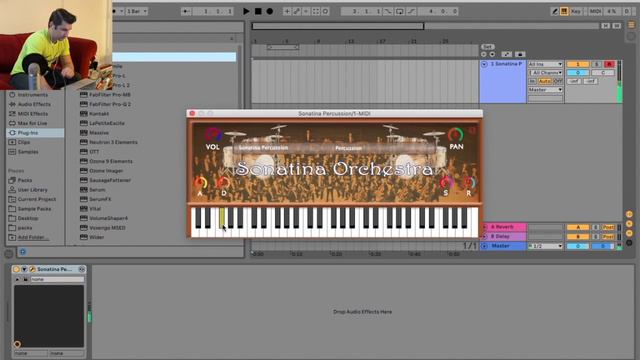Adjust the Release (R) knob
Screen dimensions: 640x360
point(469,182)
